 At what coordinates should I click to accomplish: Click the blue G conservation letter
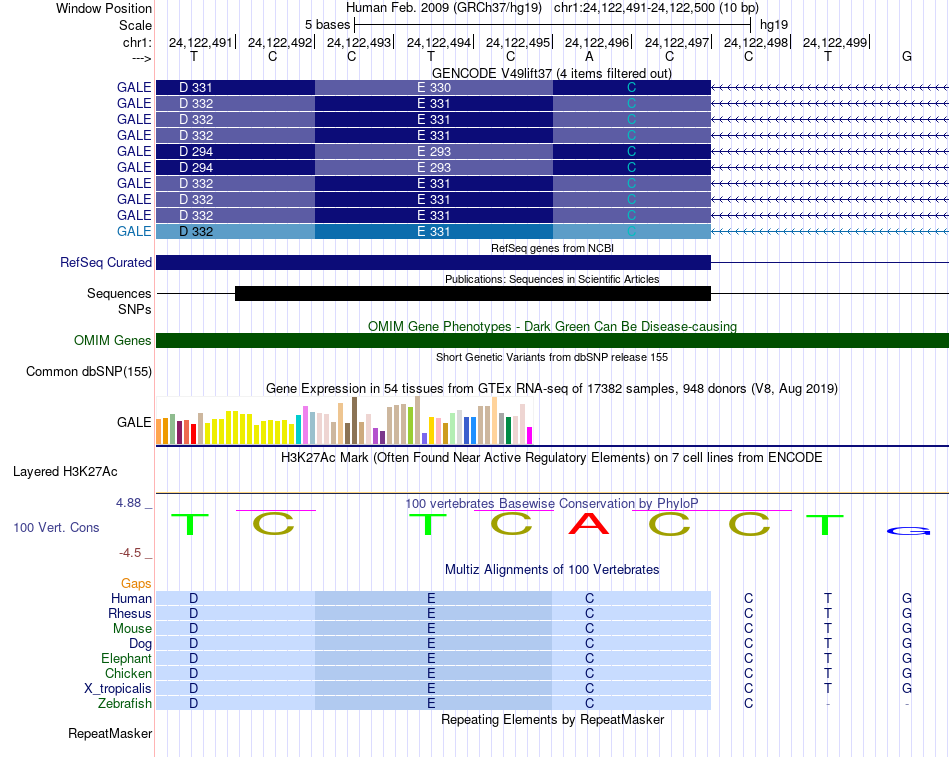(908, 531)
